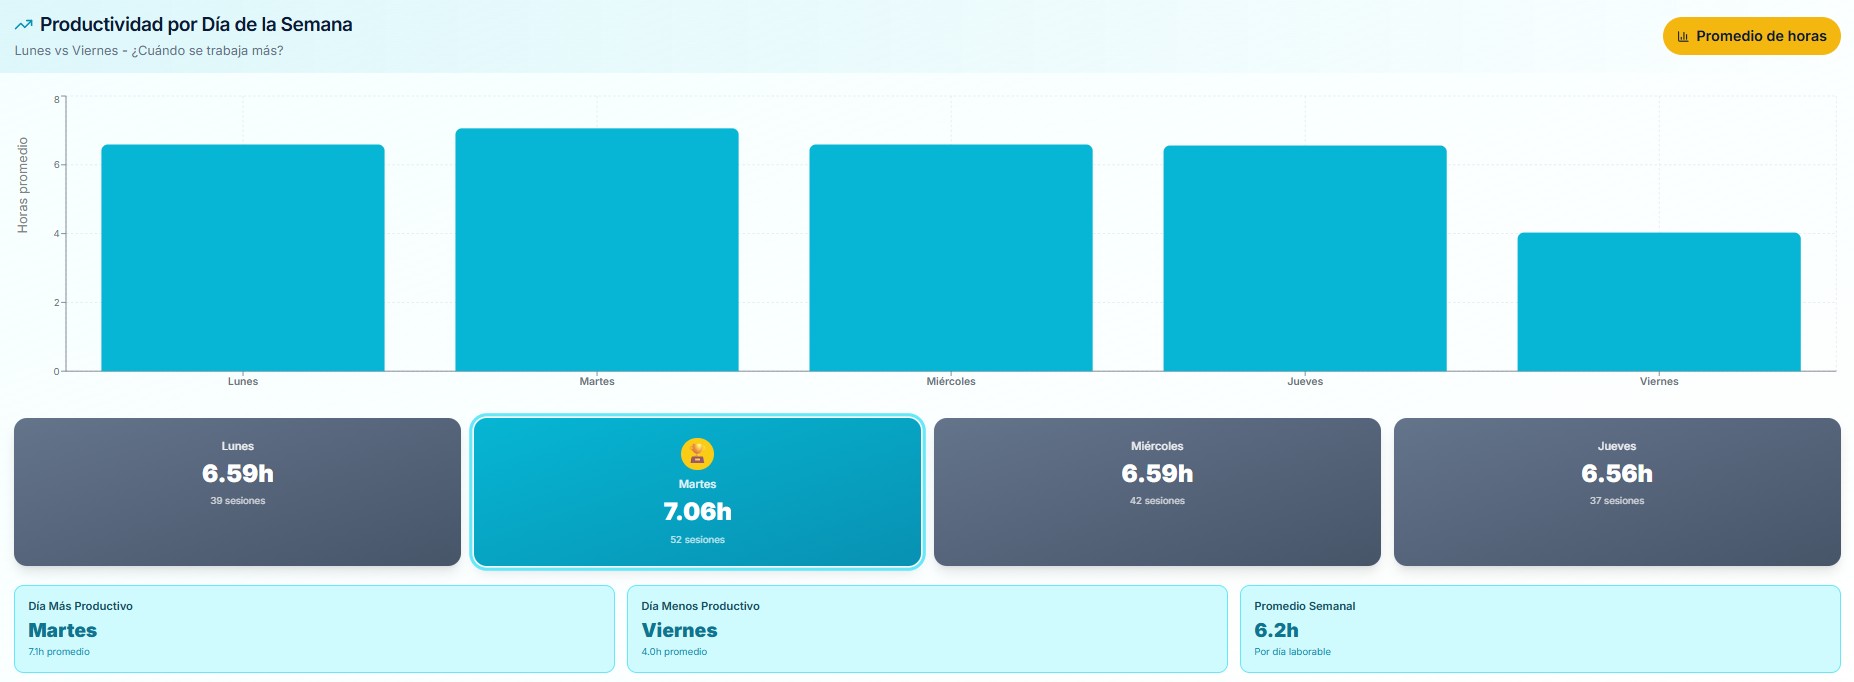Pick the Jueves bar in the chart
The height and width of the screenshot is (682, 1854).
[x=1305, y=259]
